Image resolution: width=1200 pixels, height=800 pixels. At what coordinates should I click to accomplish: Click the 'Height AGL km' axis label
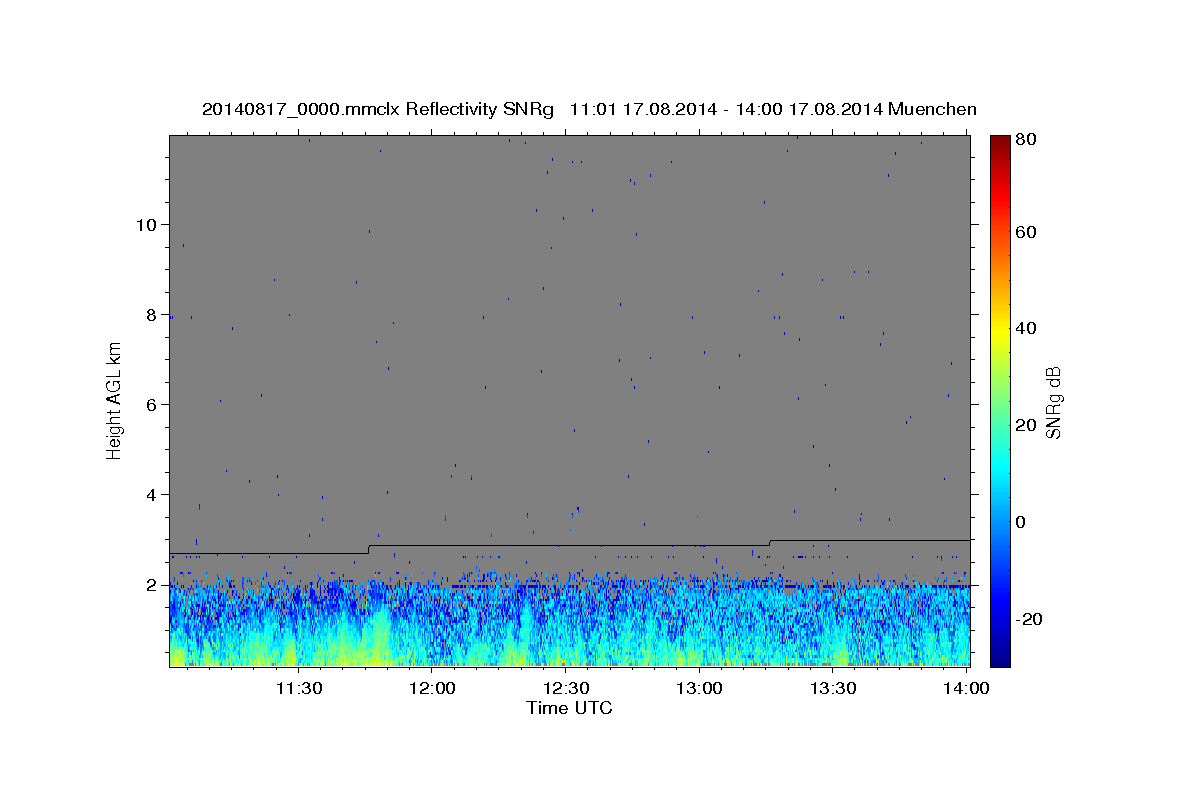[x=115, y=400]
